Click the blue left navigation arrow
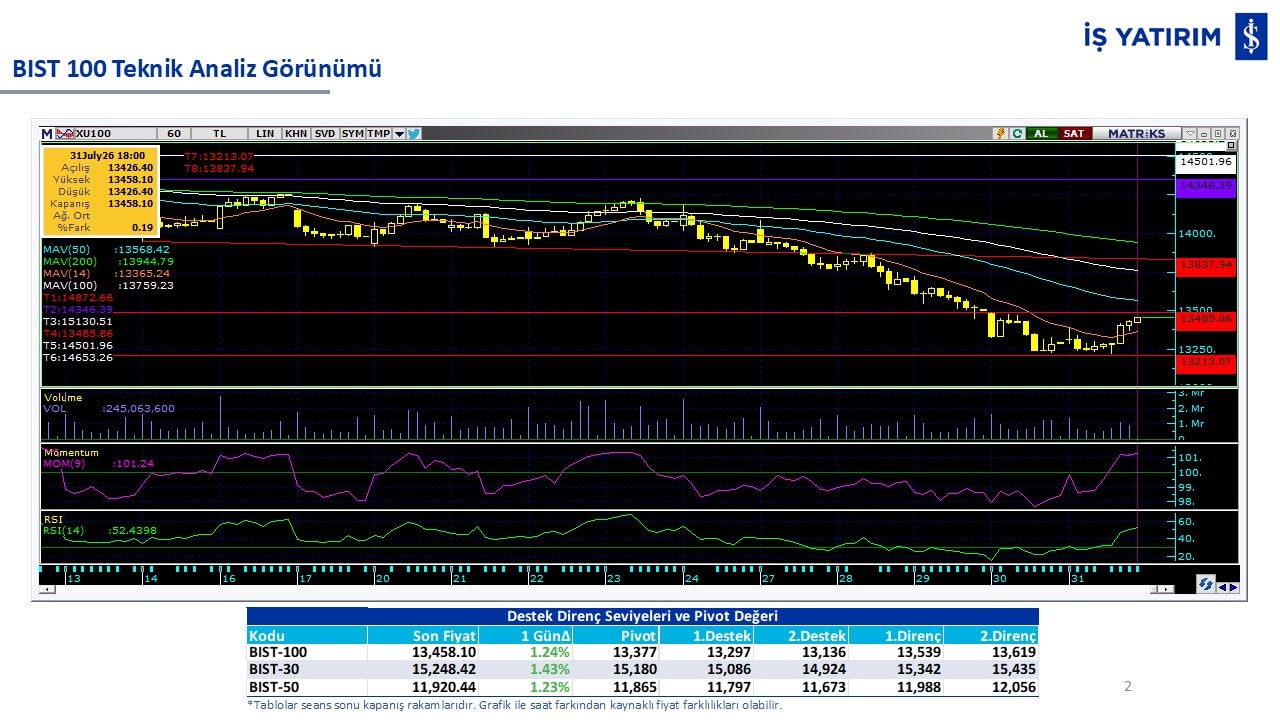 click(x=1222, y=587)
